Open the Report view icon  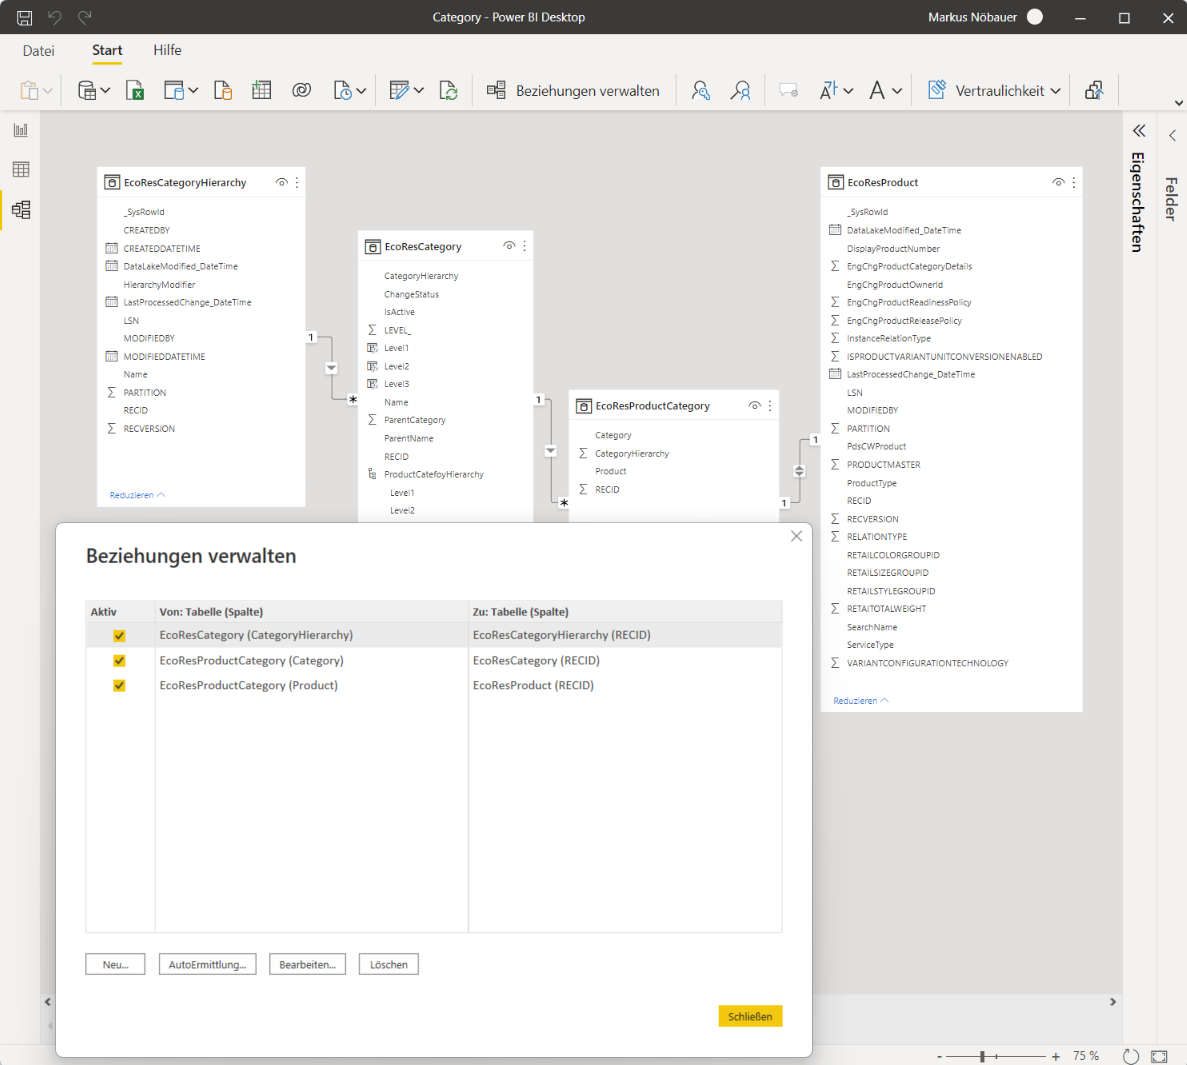tap(21, 130)
